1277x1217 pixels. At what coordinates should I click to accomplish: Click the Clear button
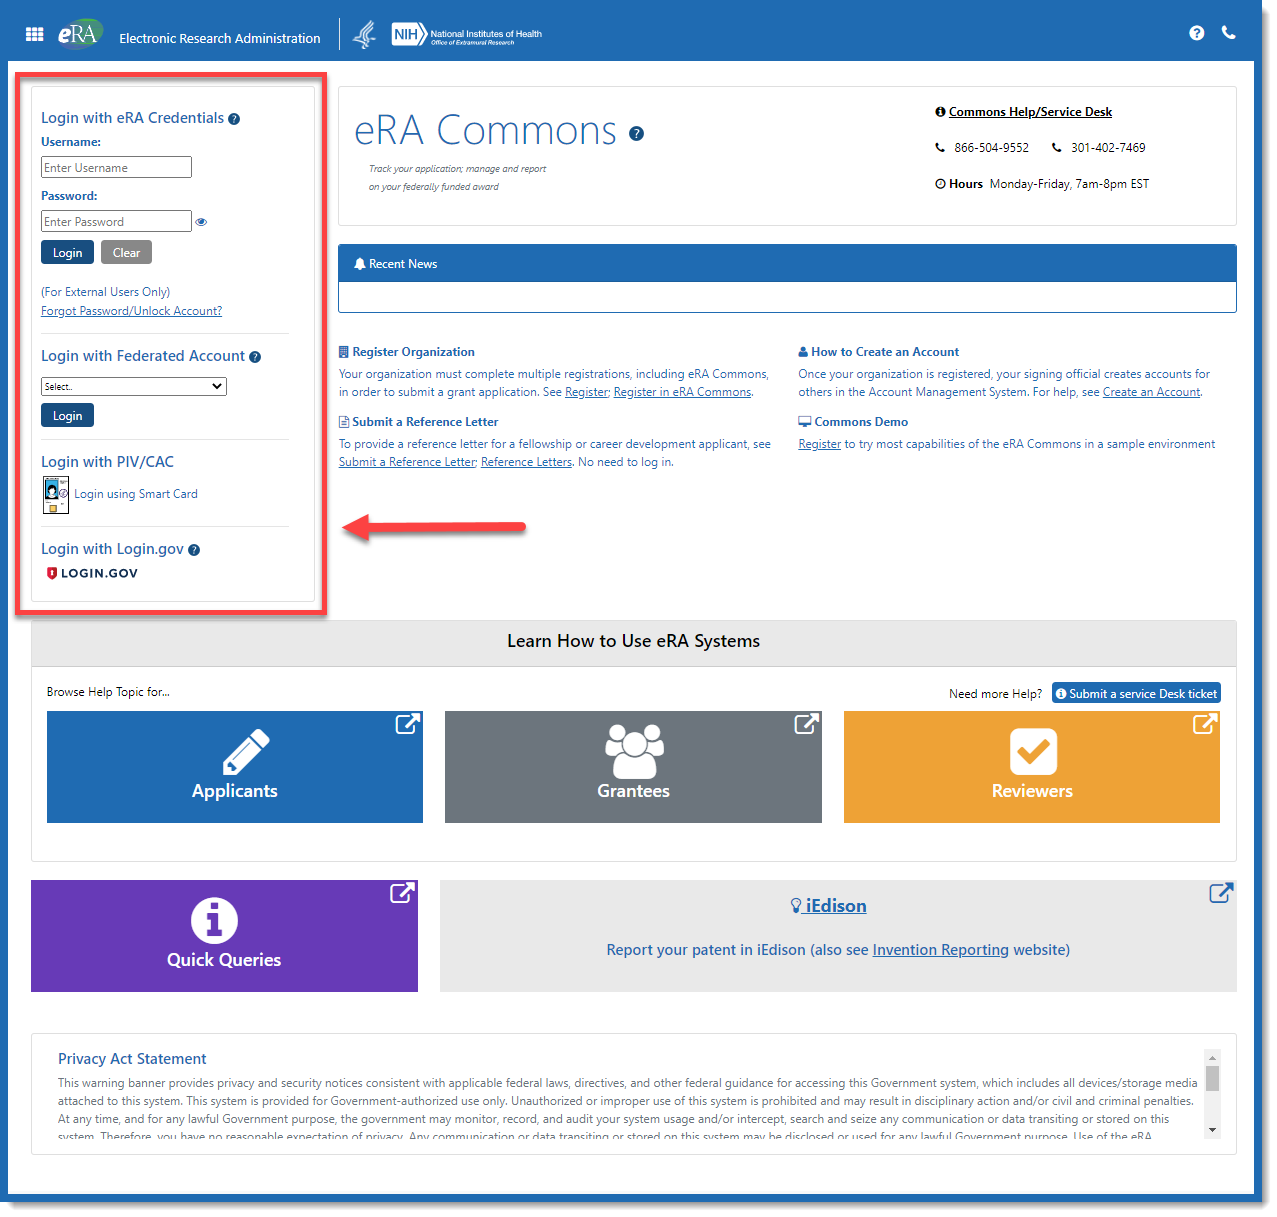(x=126, y=253)
